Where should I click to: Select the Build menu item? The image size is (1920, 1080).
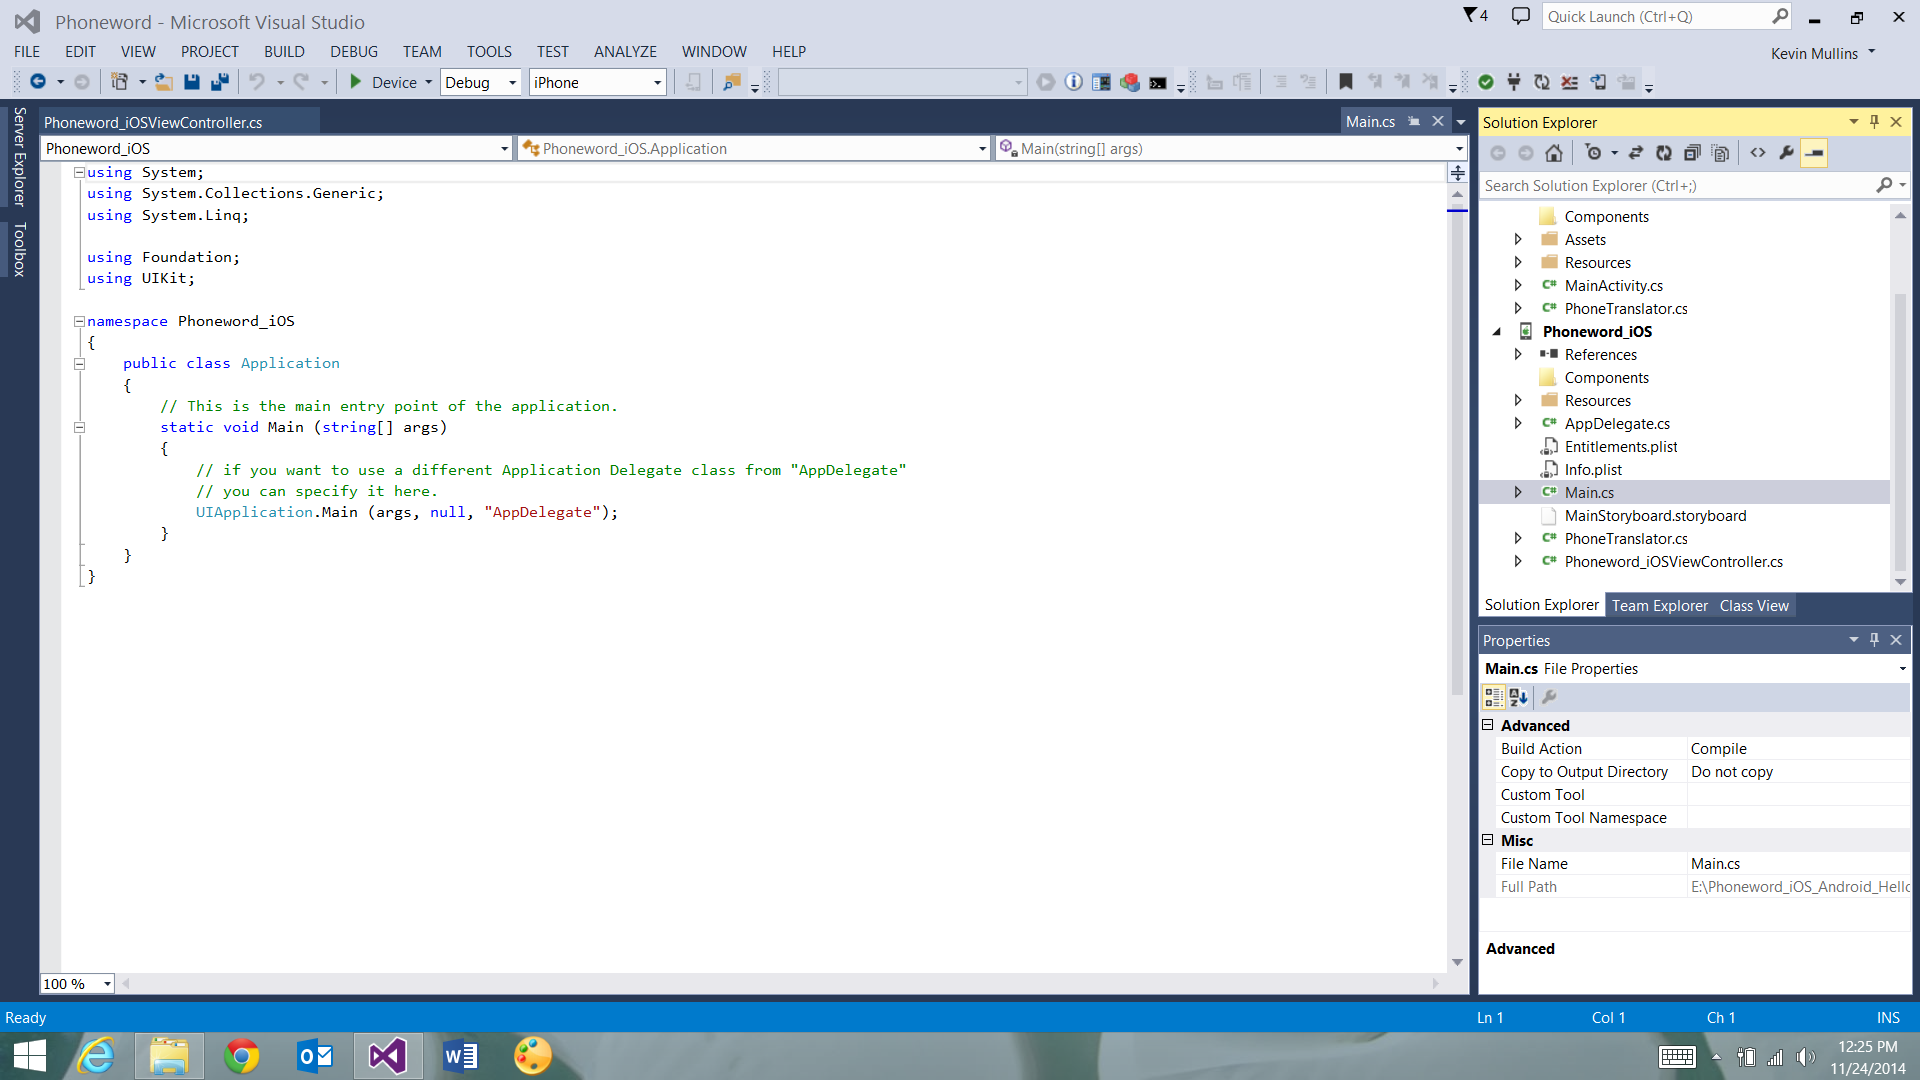pyautogui.click(x=284, y=50)
